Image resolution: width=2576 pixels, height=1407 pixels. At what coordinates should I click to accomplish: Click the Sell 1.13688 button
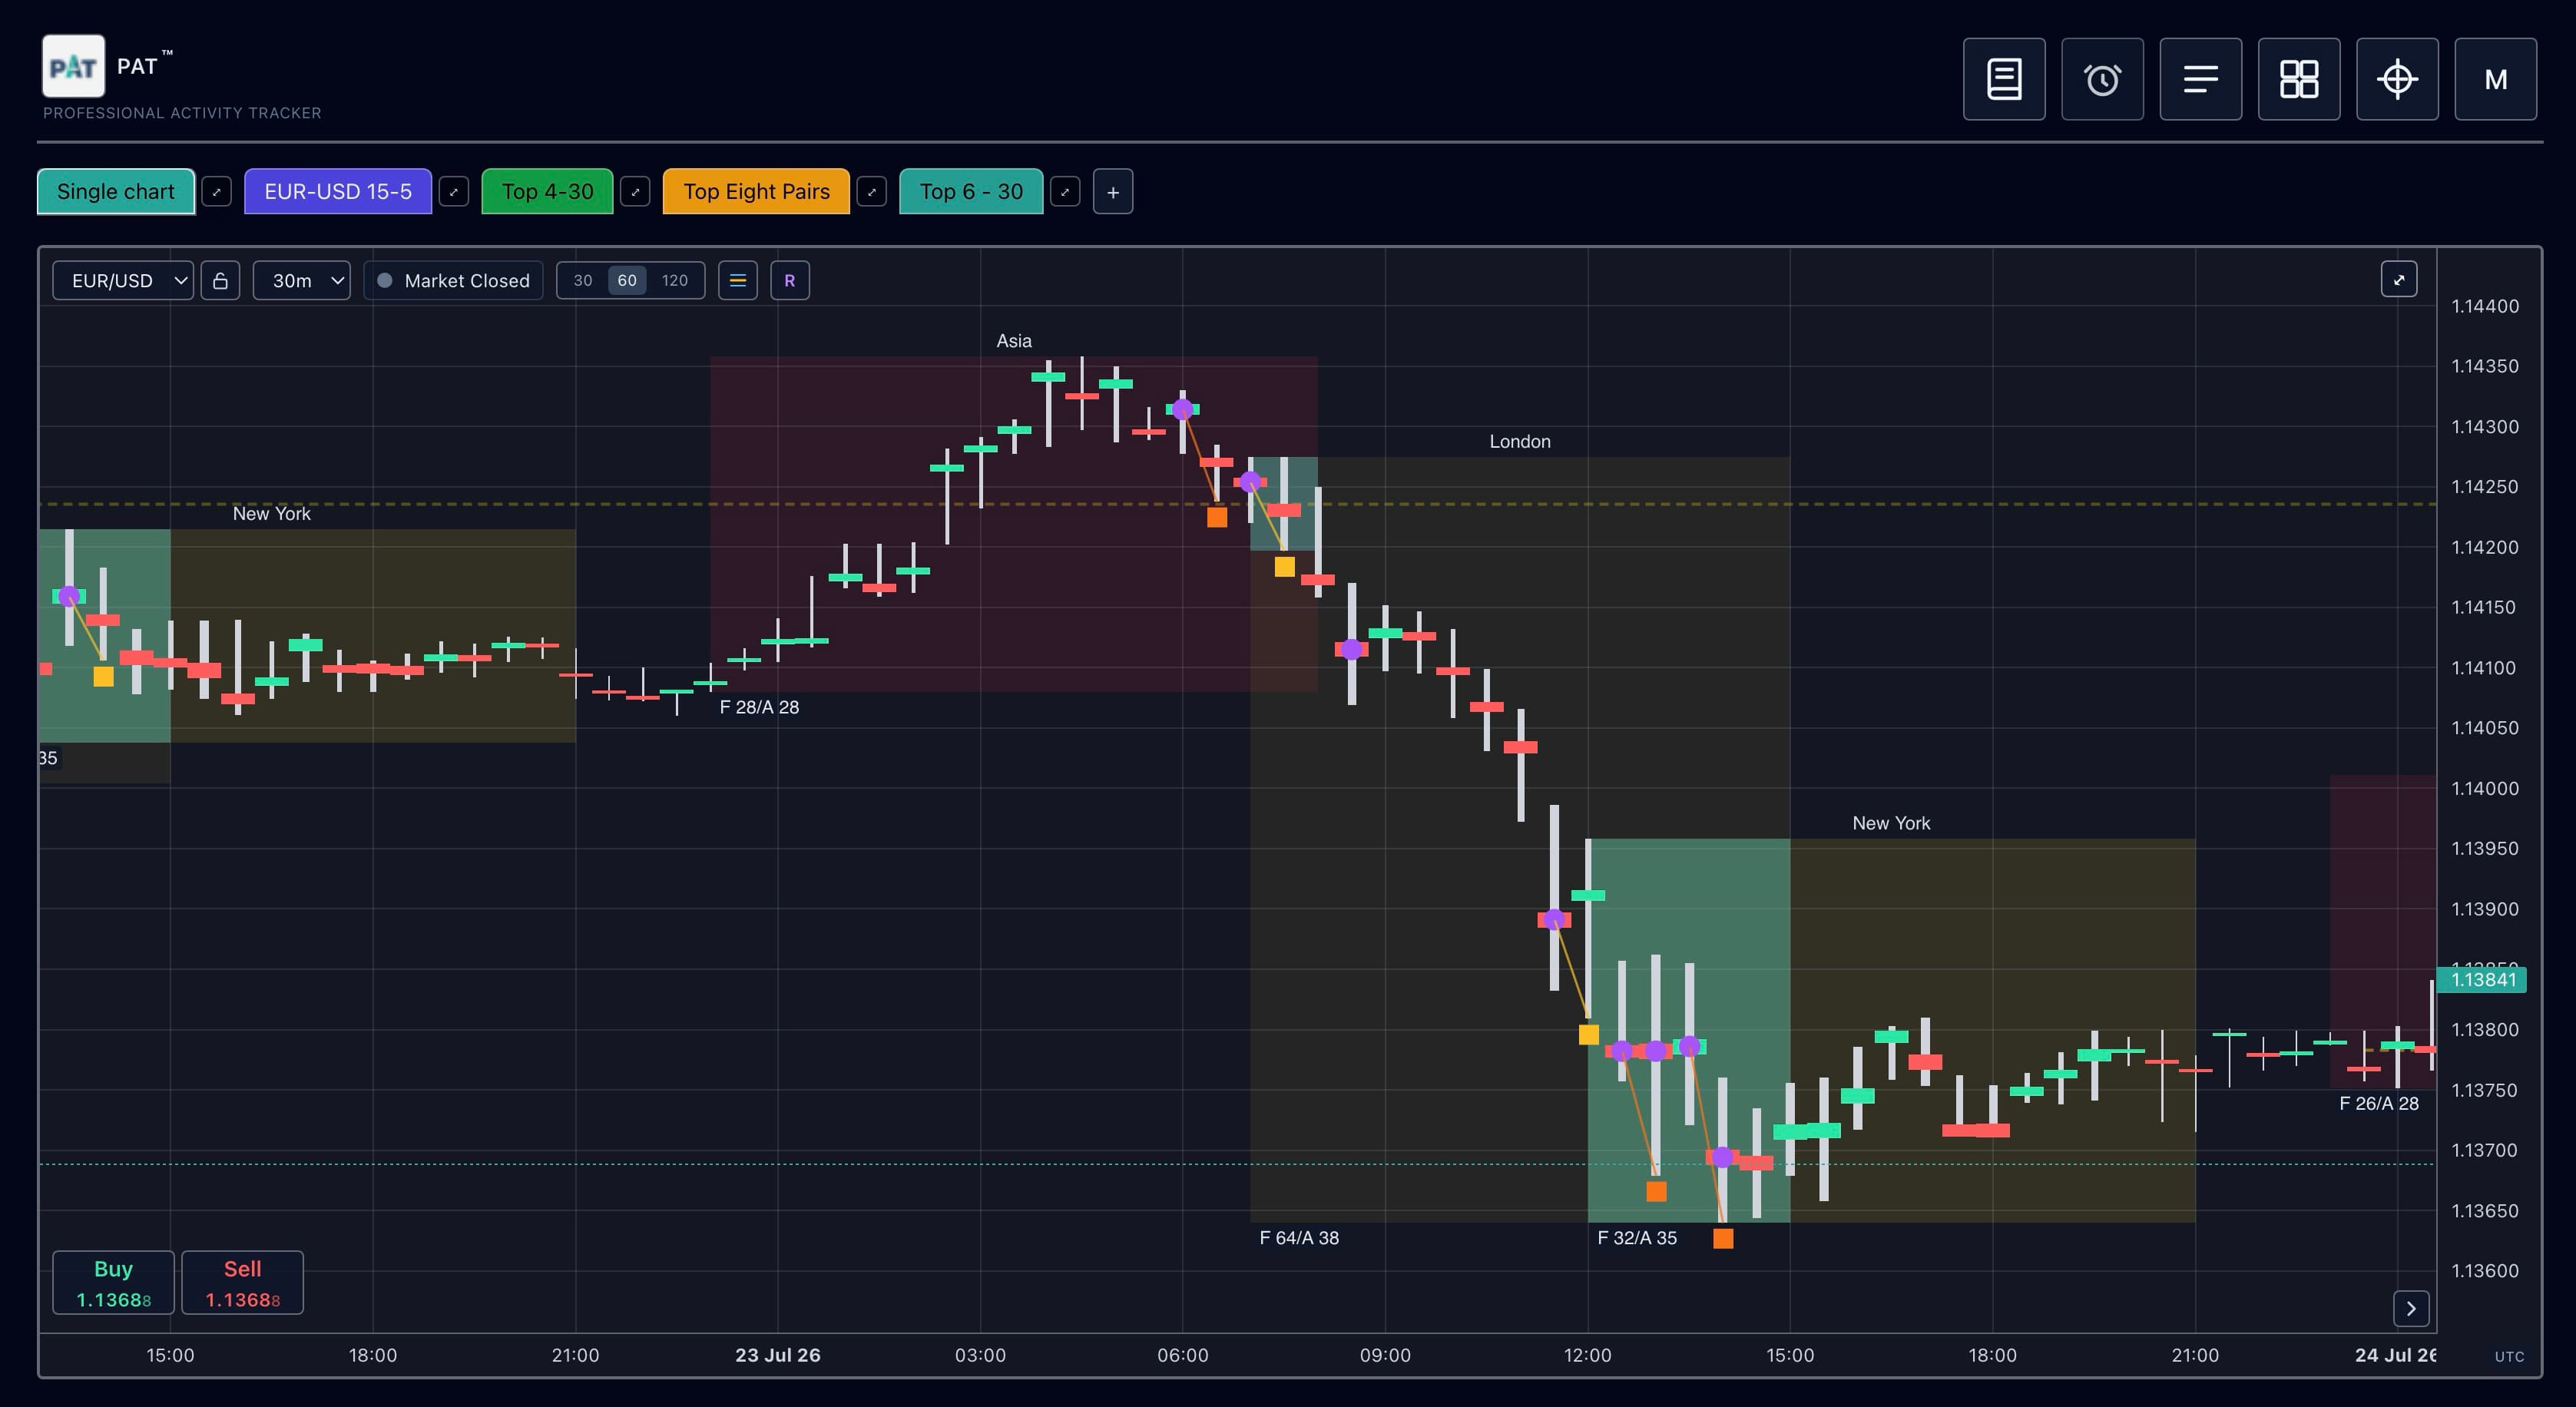point(242,1283)
